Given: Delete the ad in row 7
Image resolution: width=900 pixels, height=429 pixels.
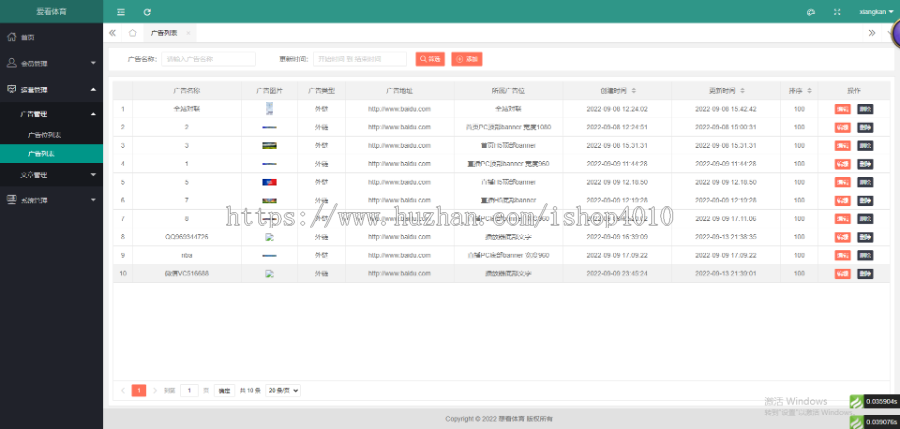Looking at the screenshot, I should pyautogui.click(x=865, y=219).
